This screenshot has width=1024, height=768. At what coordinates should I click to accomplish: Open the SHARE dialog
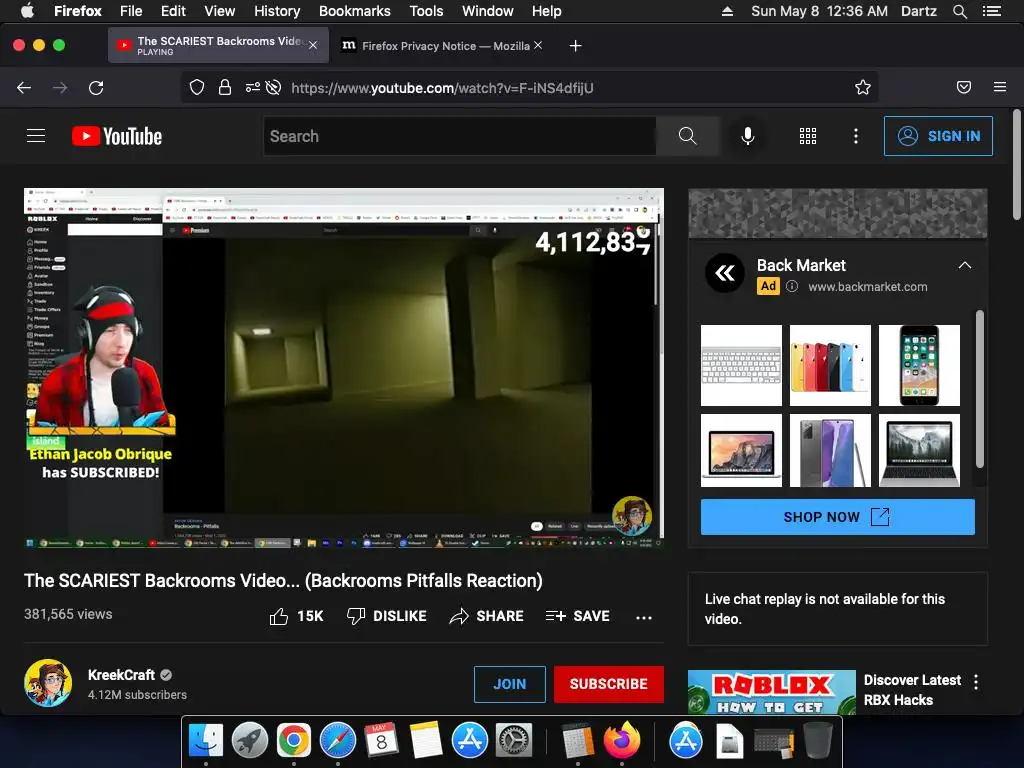pos(487,616)
